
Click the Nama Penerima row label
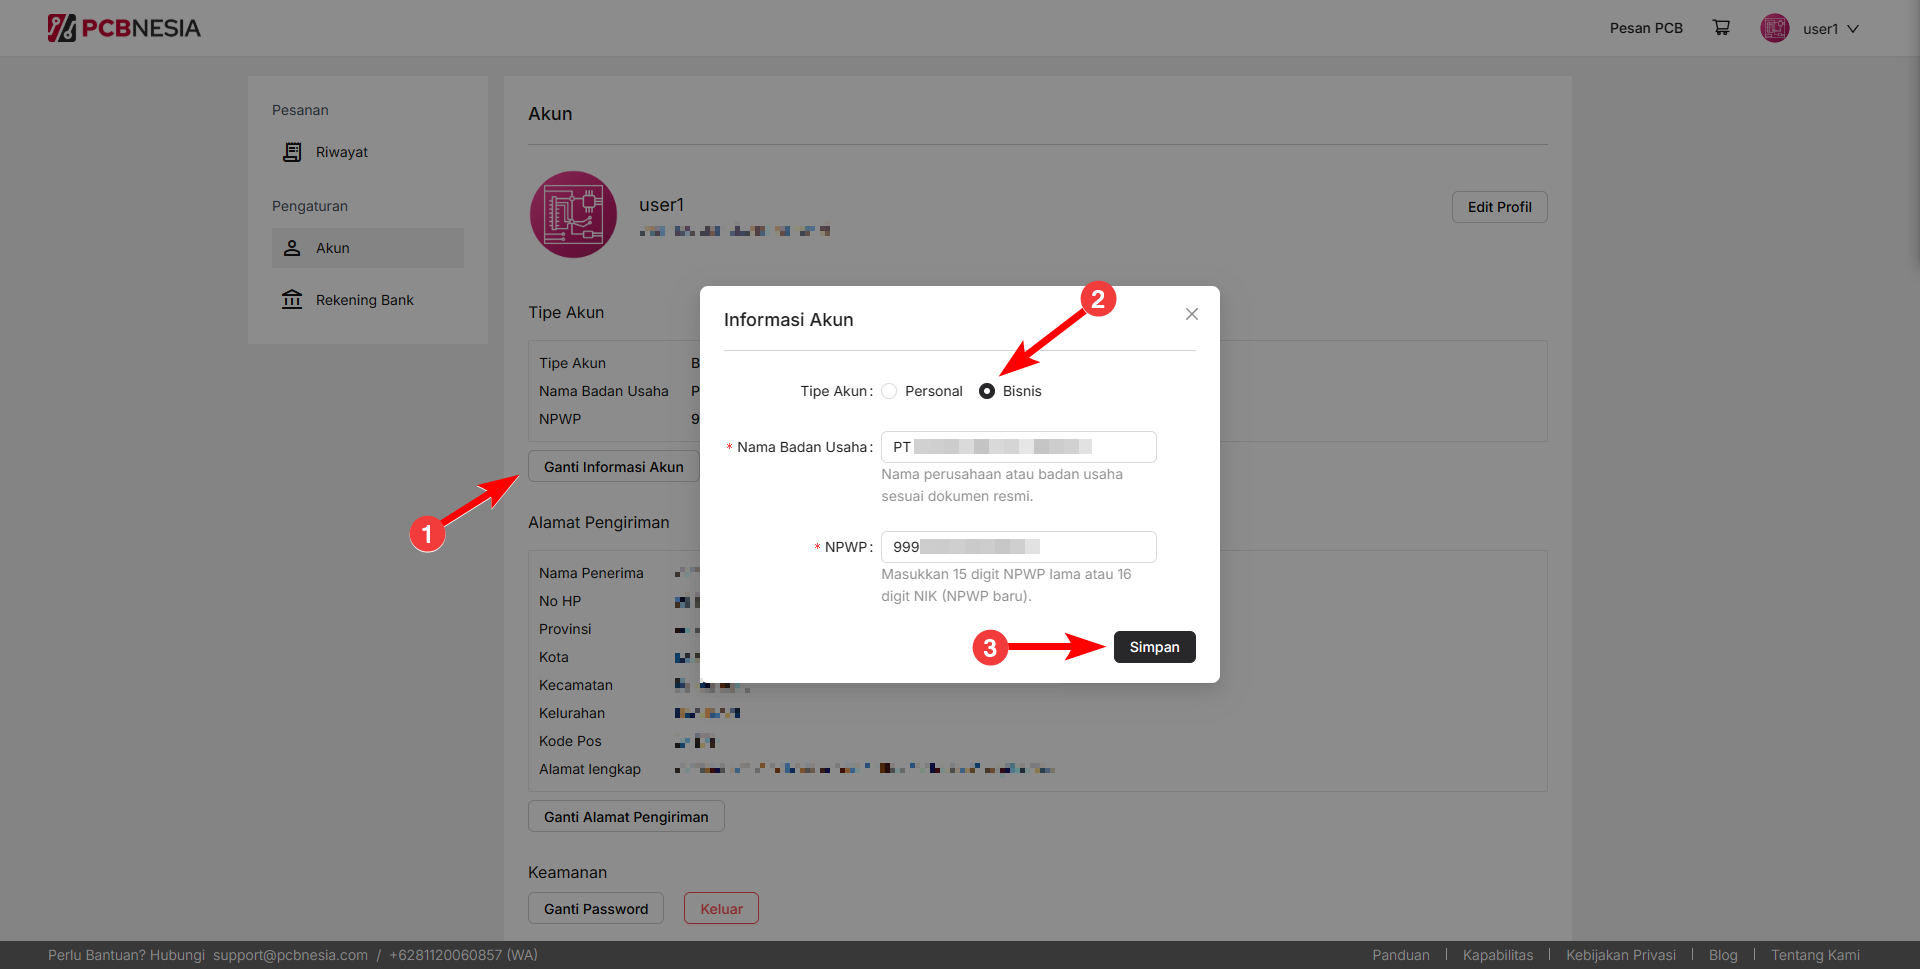point(591,573)
